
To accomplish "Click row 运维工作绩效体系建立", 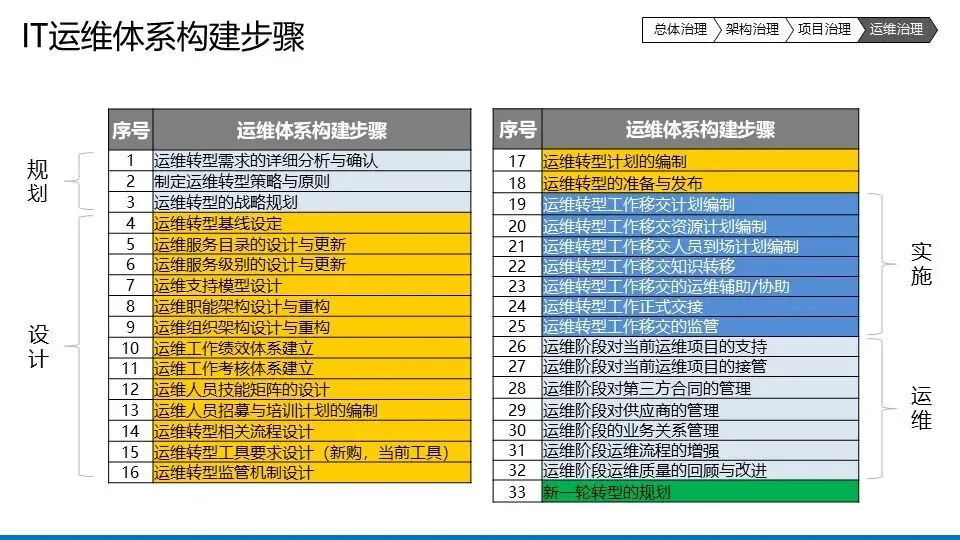I will pos(290,348).
